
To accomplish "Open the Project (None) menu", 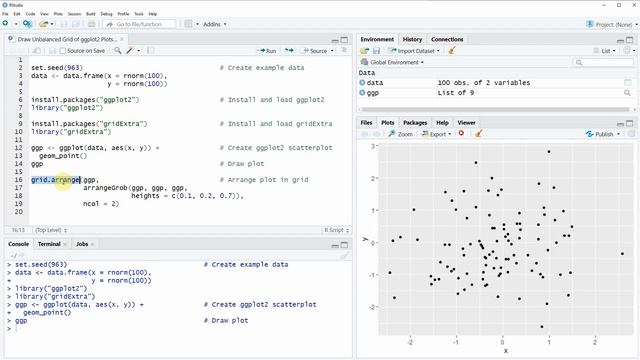I will click(611, 24).
